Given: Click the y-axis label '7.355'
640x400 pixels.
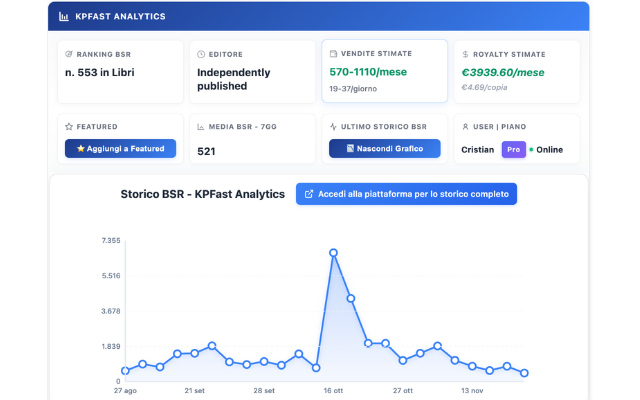Looking at the screenshot, I should pos(111,240).
